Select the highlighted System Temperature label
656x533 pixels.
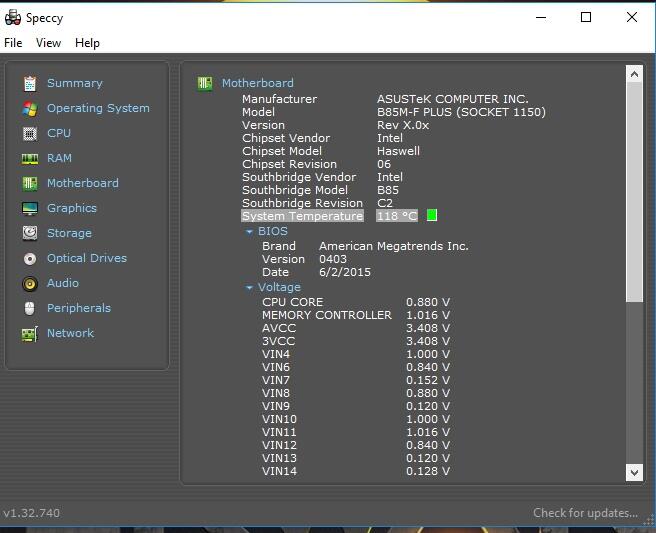302,216
